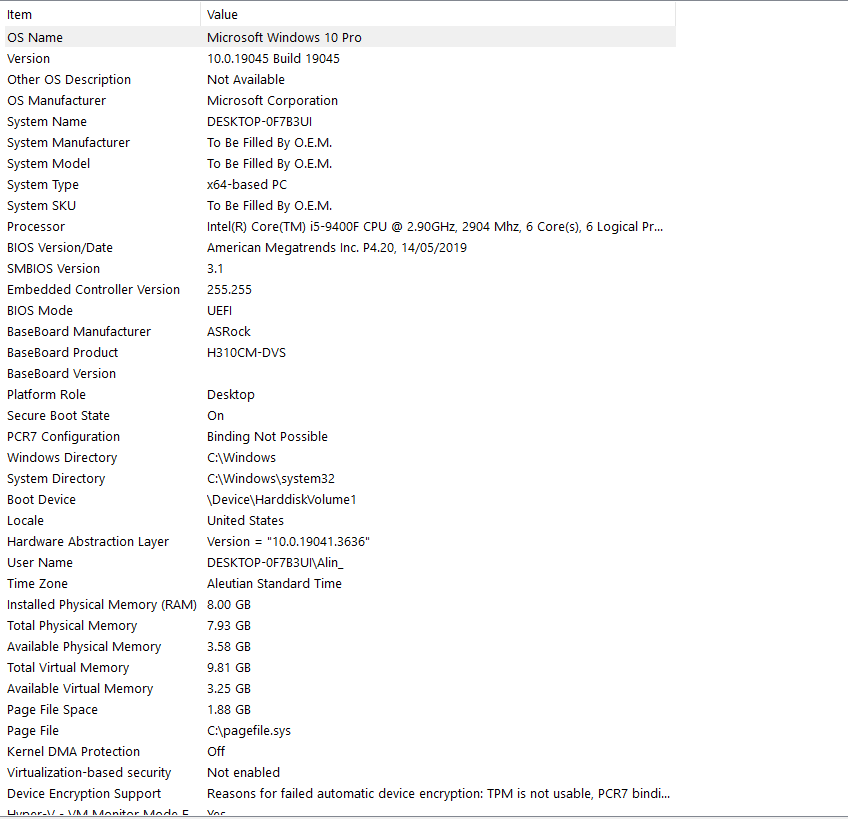The width and height of the screenshot is (848, 819).
Task: Select the OS Name row
Action: click(340, 37)
